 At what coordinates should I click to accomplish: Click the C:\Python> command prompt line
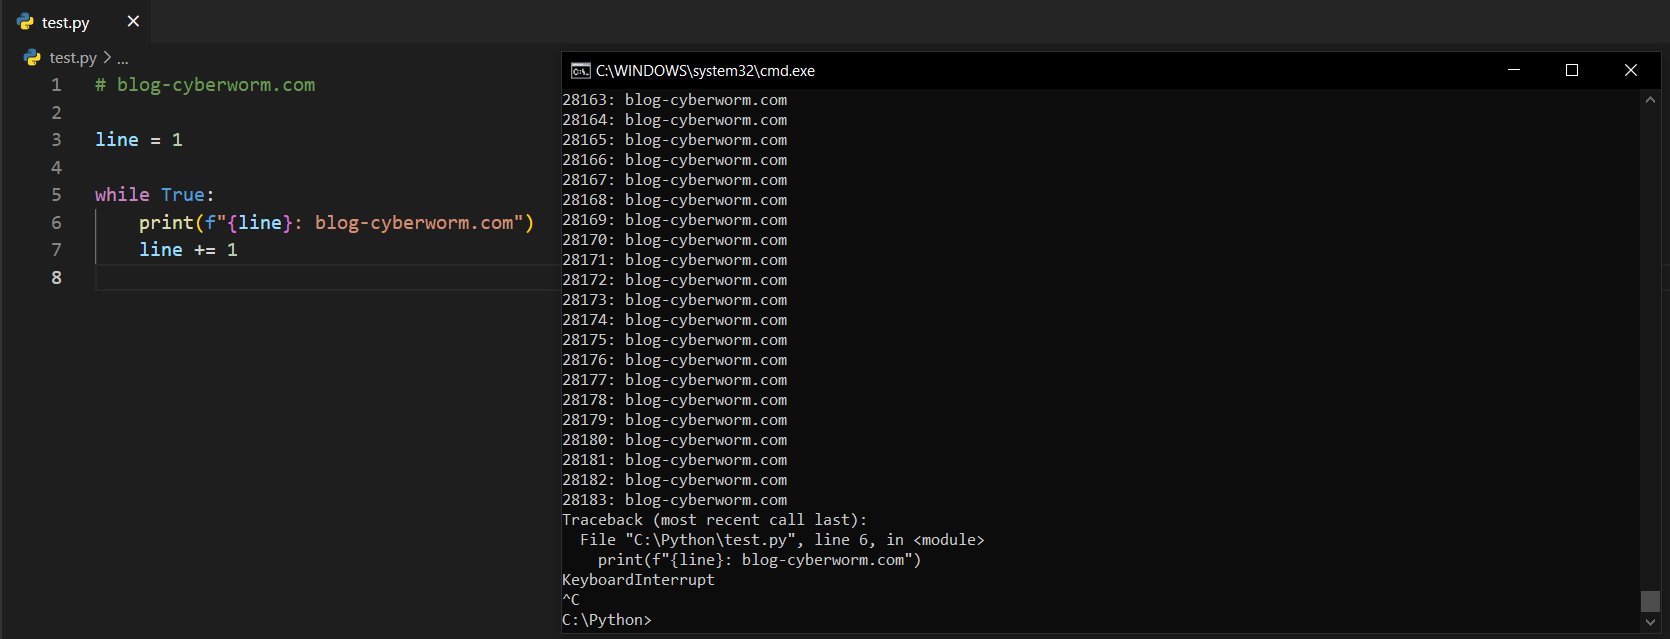click(x=607, y=620)
